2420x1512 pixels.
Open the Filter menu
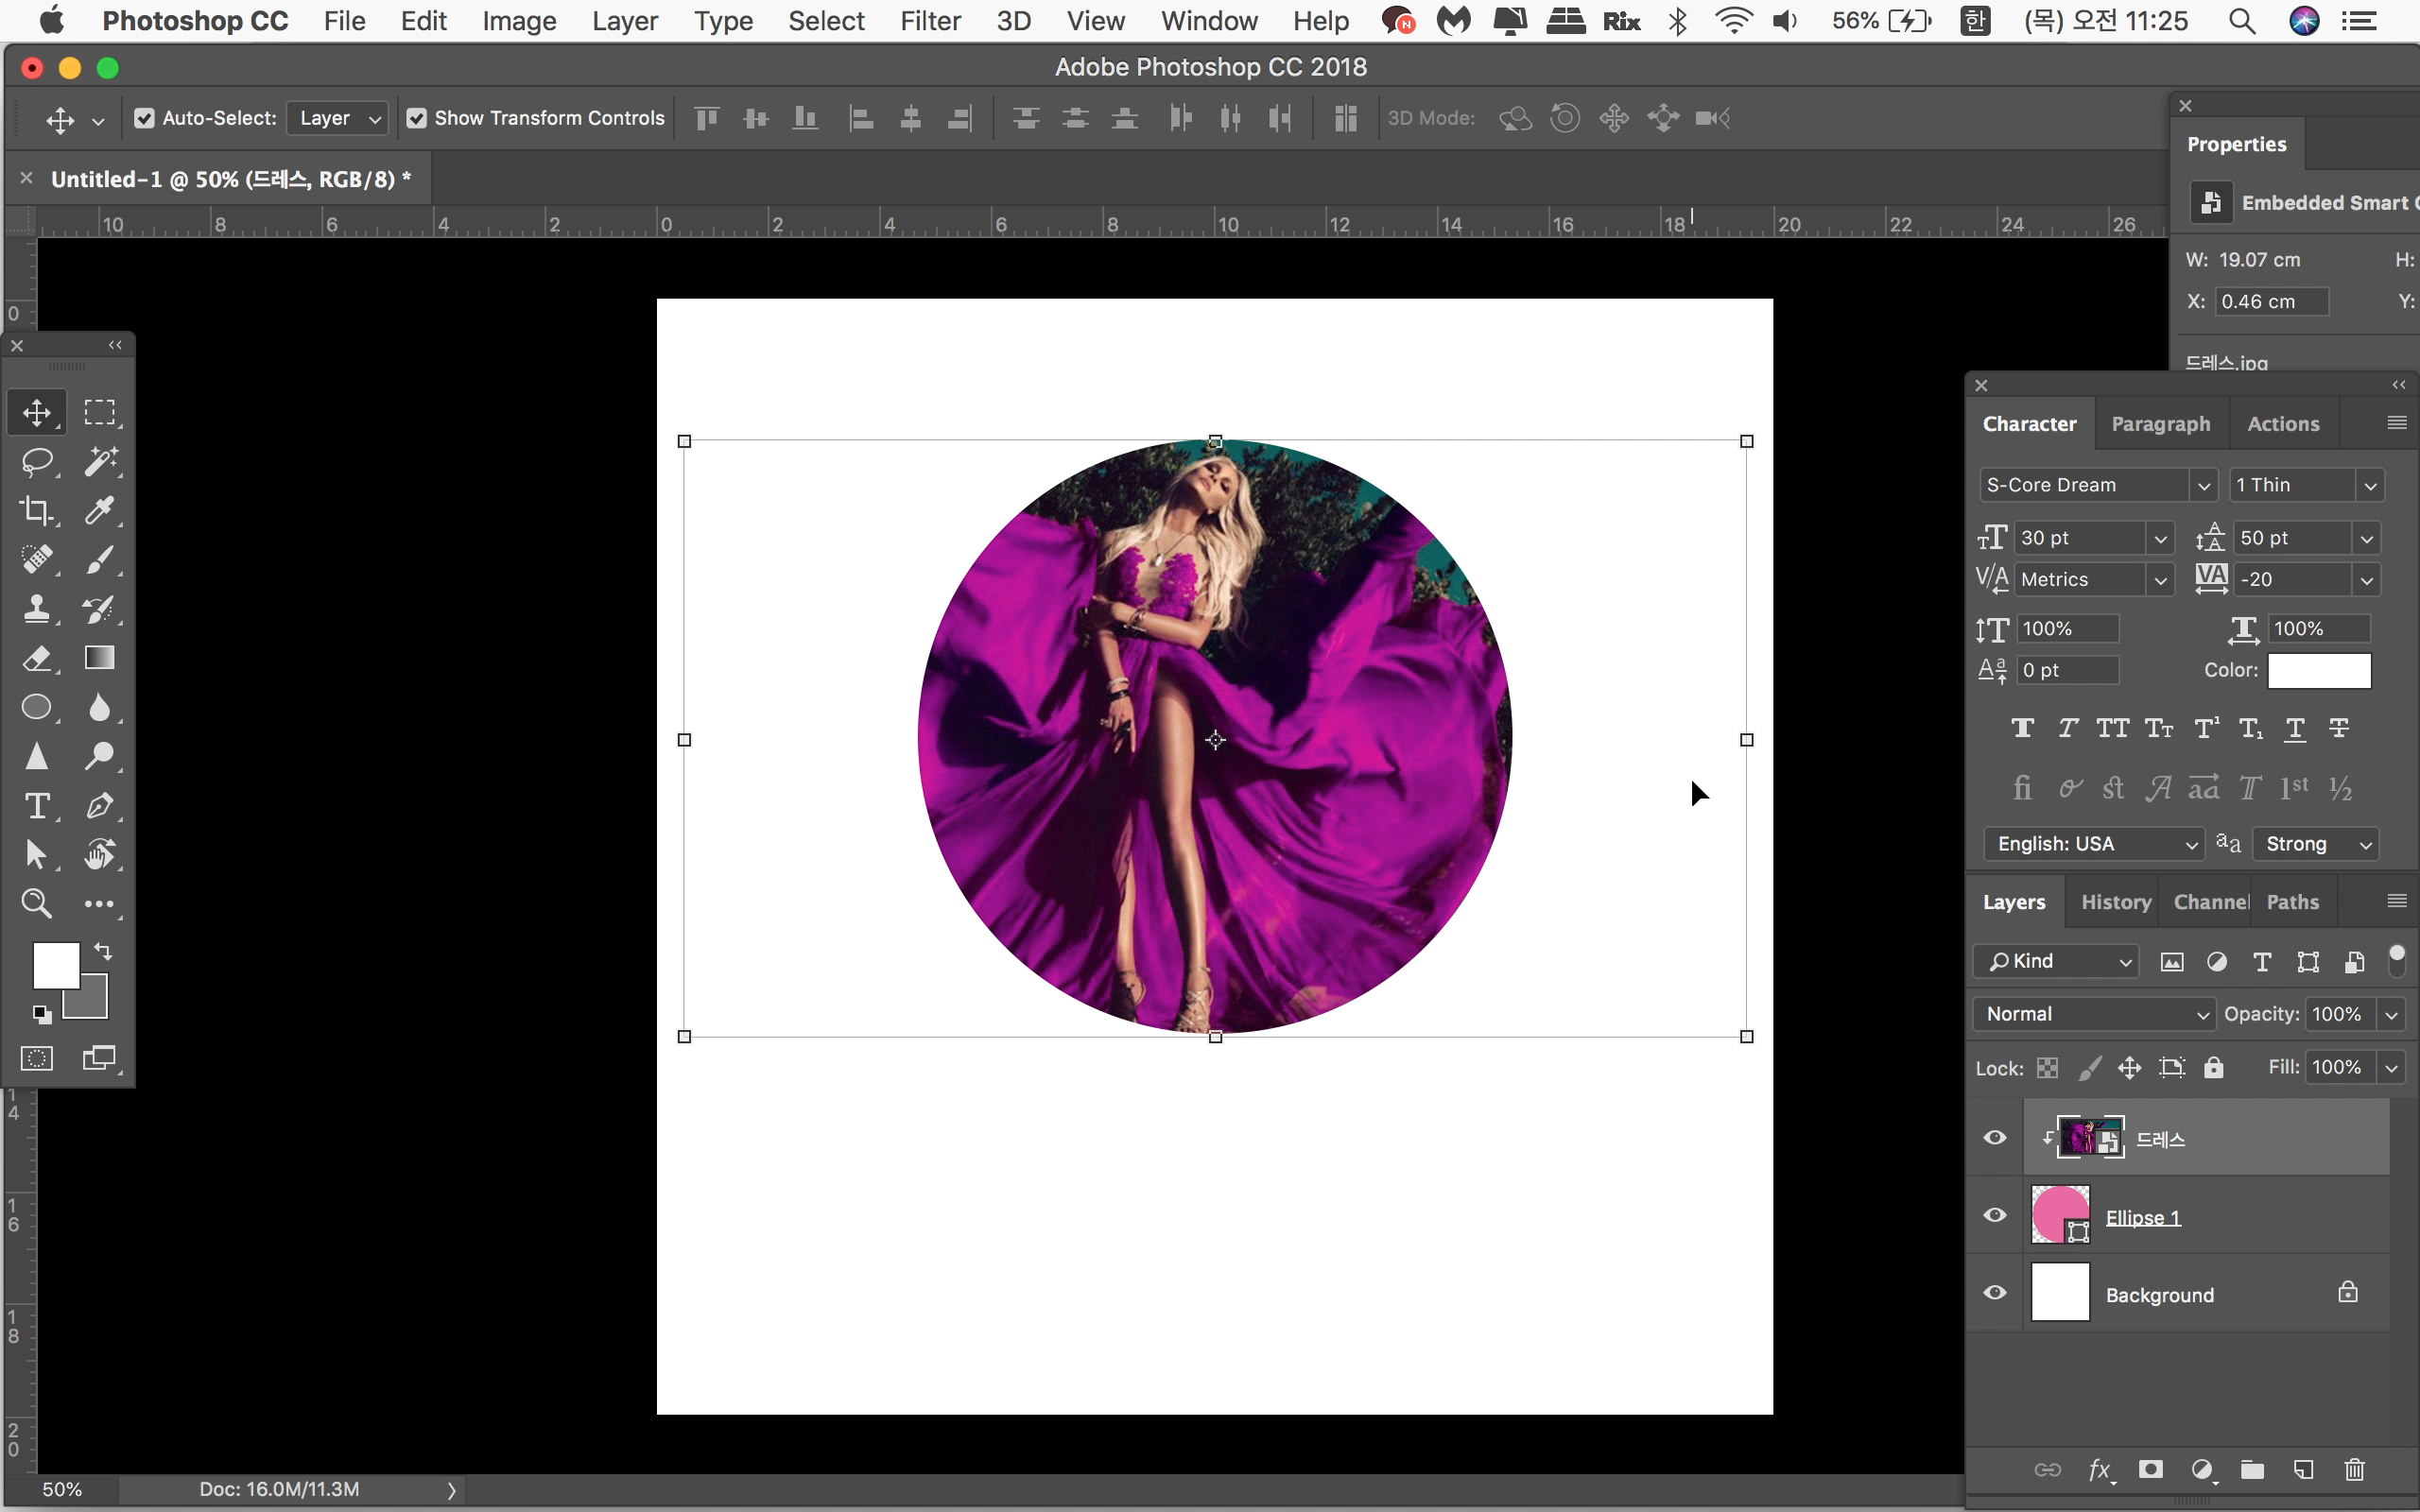[929, 21]
